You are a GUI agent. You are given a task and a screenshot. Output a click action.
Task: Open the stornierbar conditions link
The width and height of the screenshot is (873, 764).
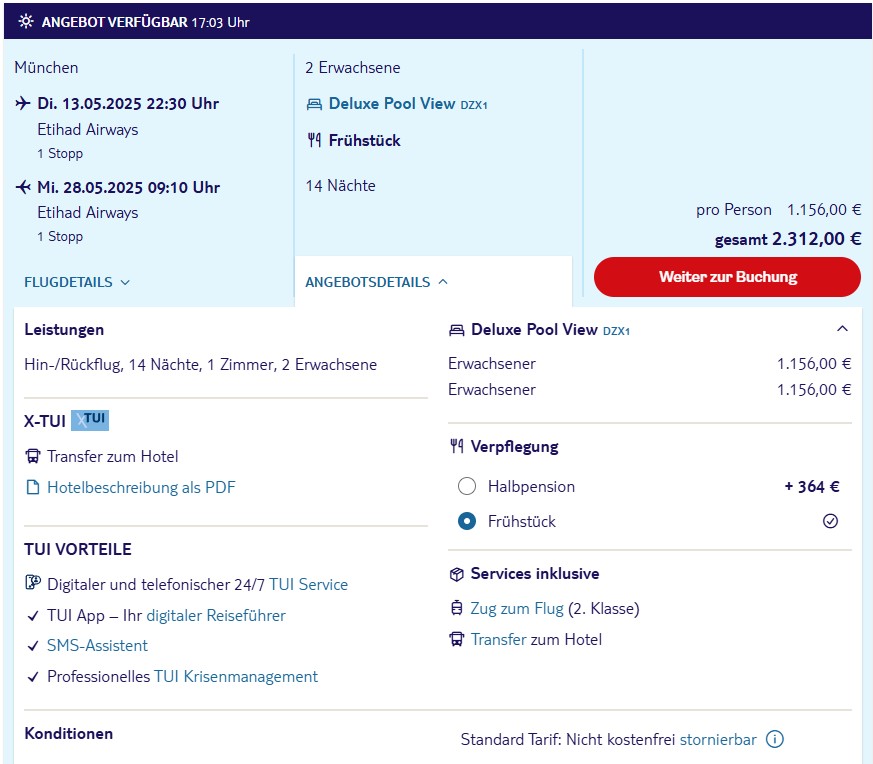(718, 739)
